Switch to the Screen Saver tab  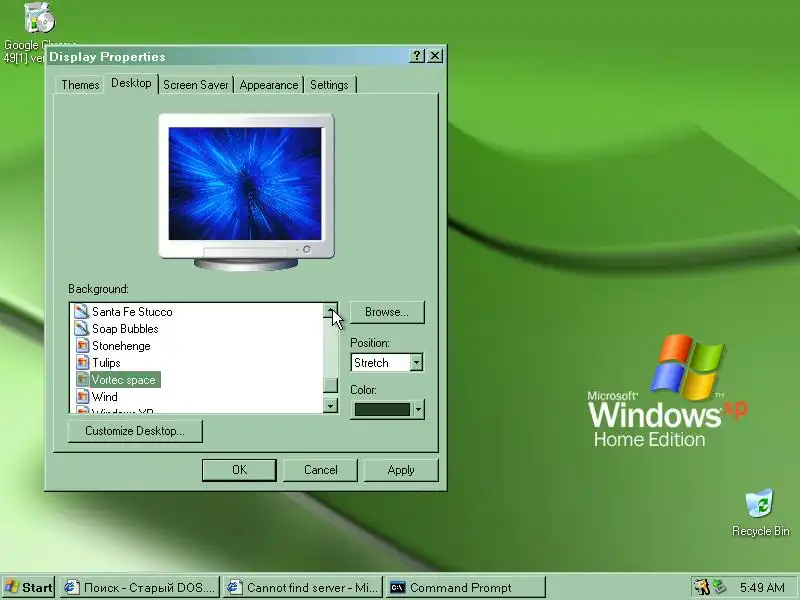195,85
